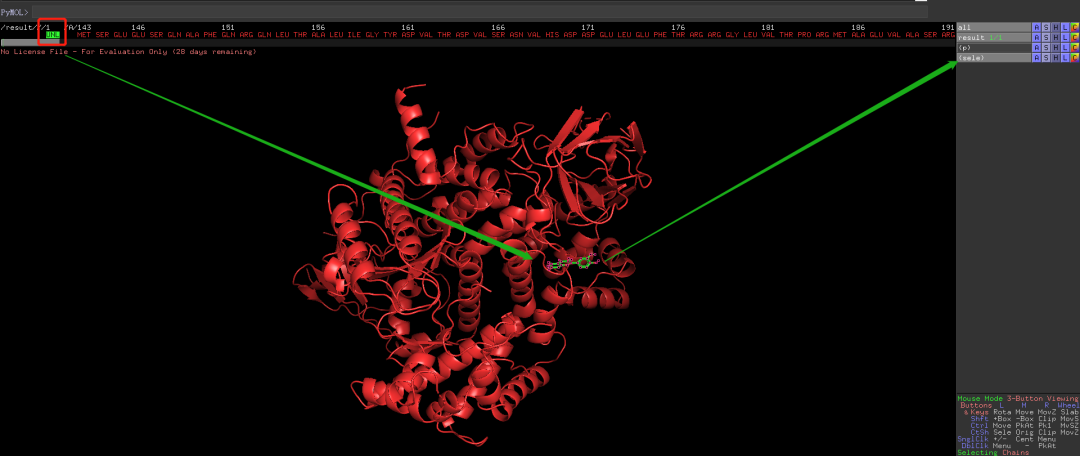The height and width of the screenshot is (456, 1080).
Task: Select residue VAL under number 181
Action: pyautogui.click(x=768, y=34)
